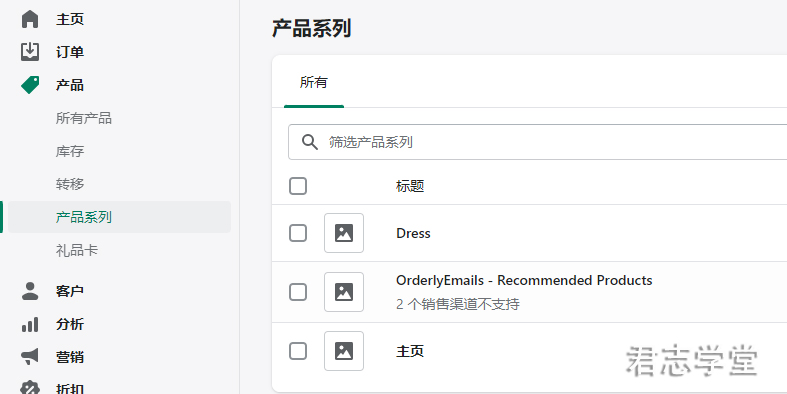Click the Marketing megaphone icon
This screenshot has width=787, height=394.
click(x=30, y=357)
